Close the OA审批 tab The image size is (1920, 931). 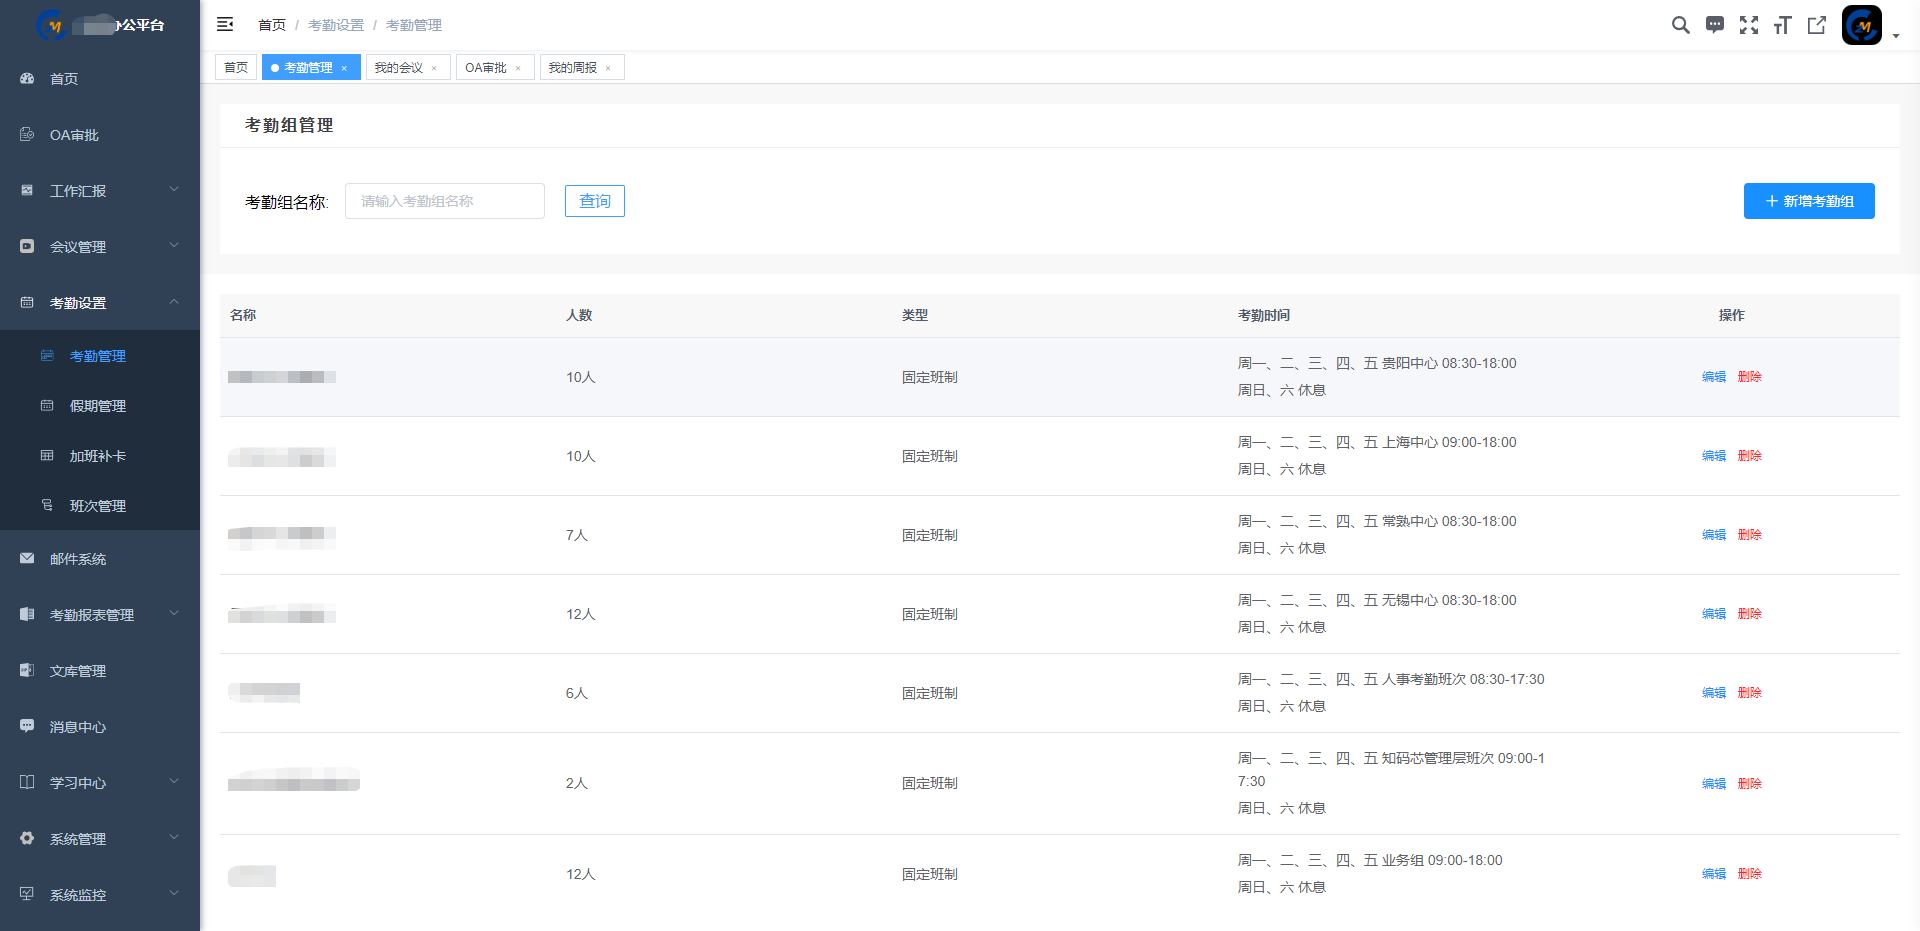click(x=518, y=68)
